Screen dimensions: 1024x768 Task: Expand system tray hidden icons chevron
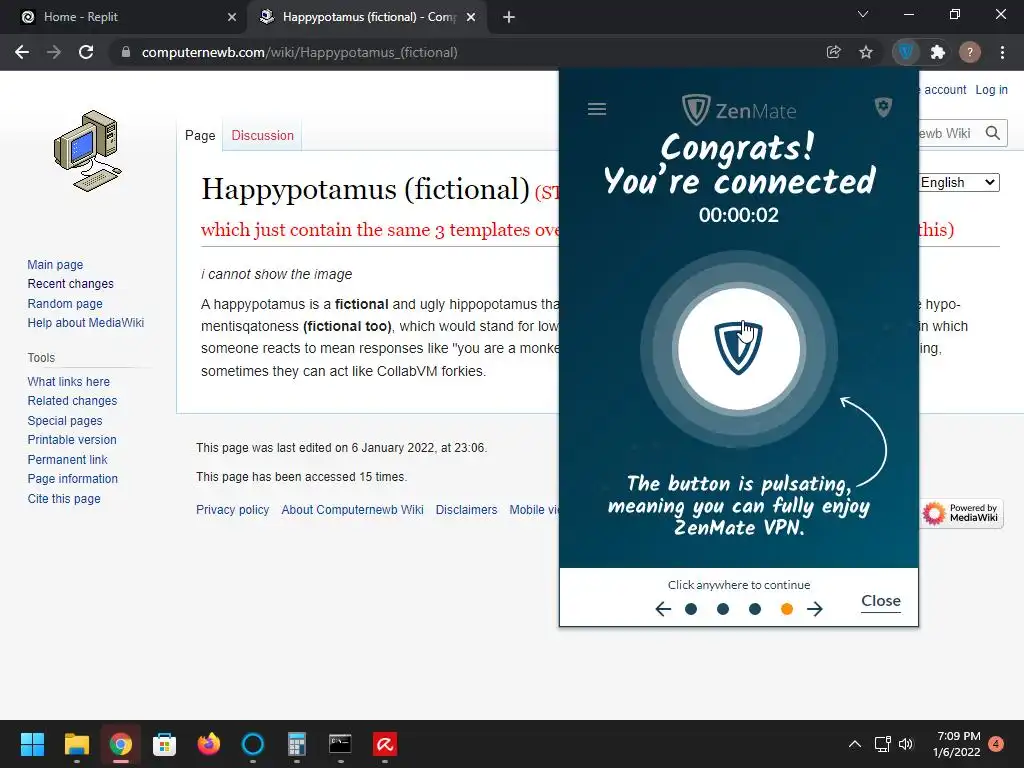[854, 744]
